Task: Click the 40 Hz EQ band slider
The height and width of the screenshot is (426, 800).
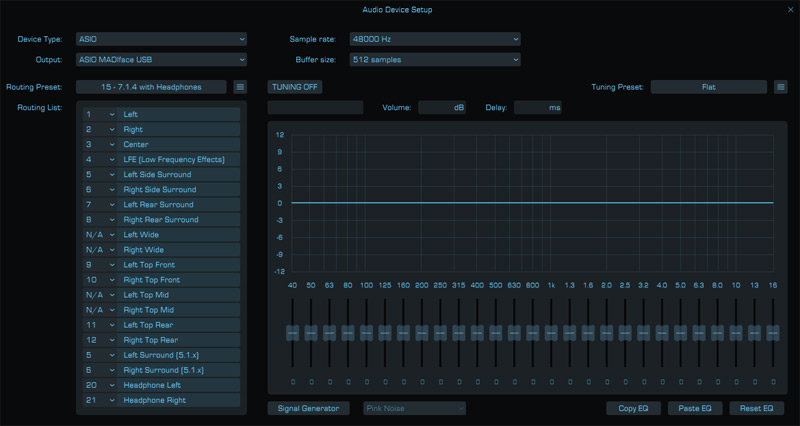Action: pos(292,332)
